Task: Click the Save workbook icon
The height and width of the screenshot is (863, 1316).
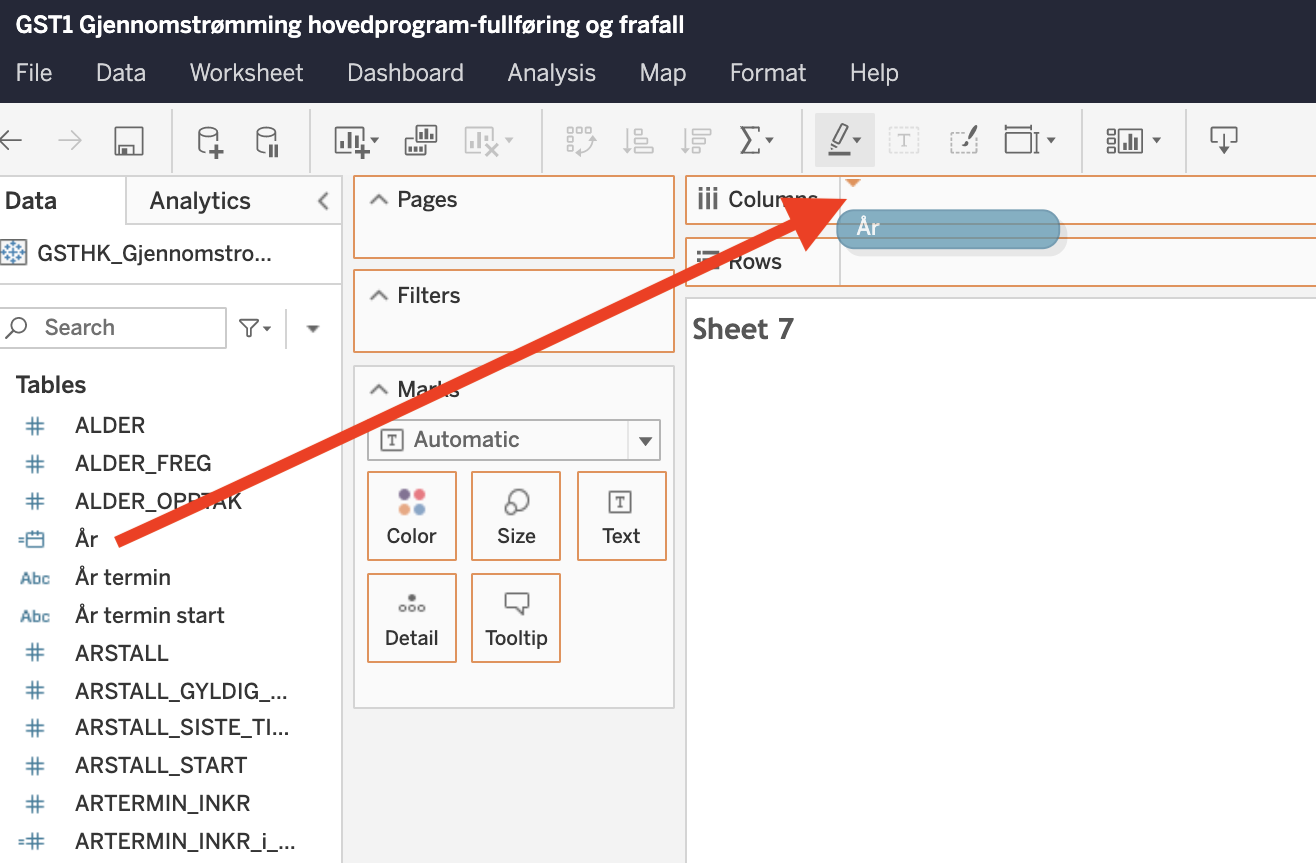Action: tap(129, 141)
